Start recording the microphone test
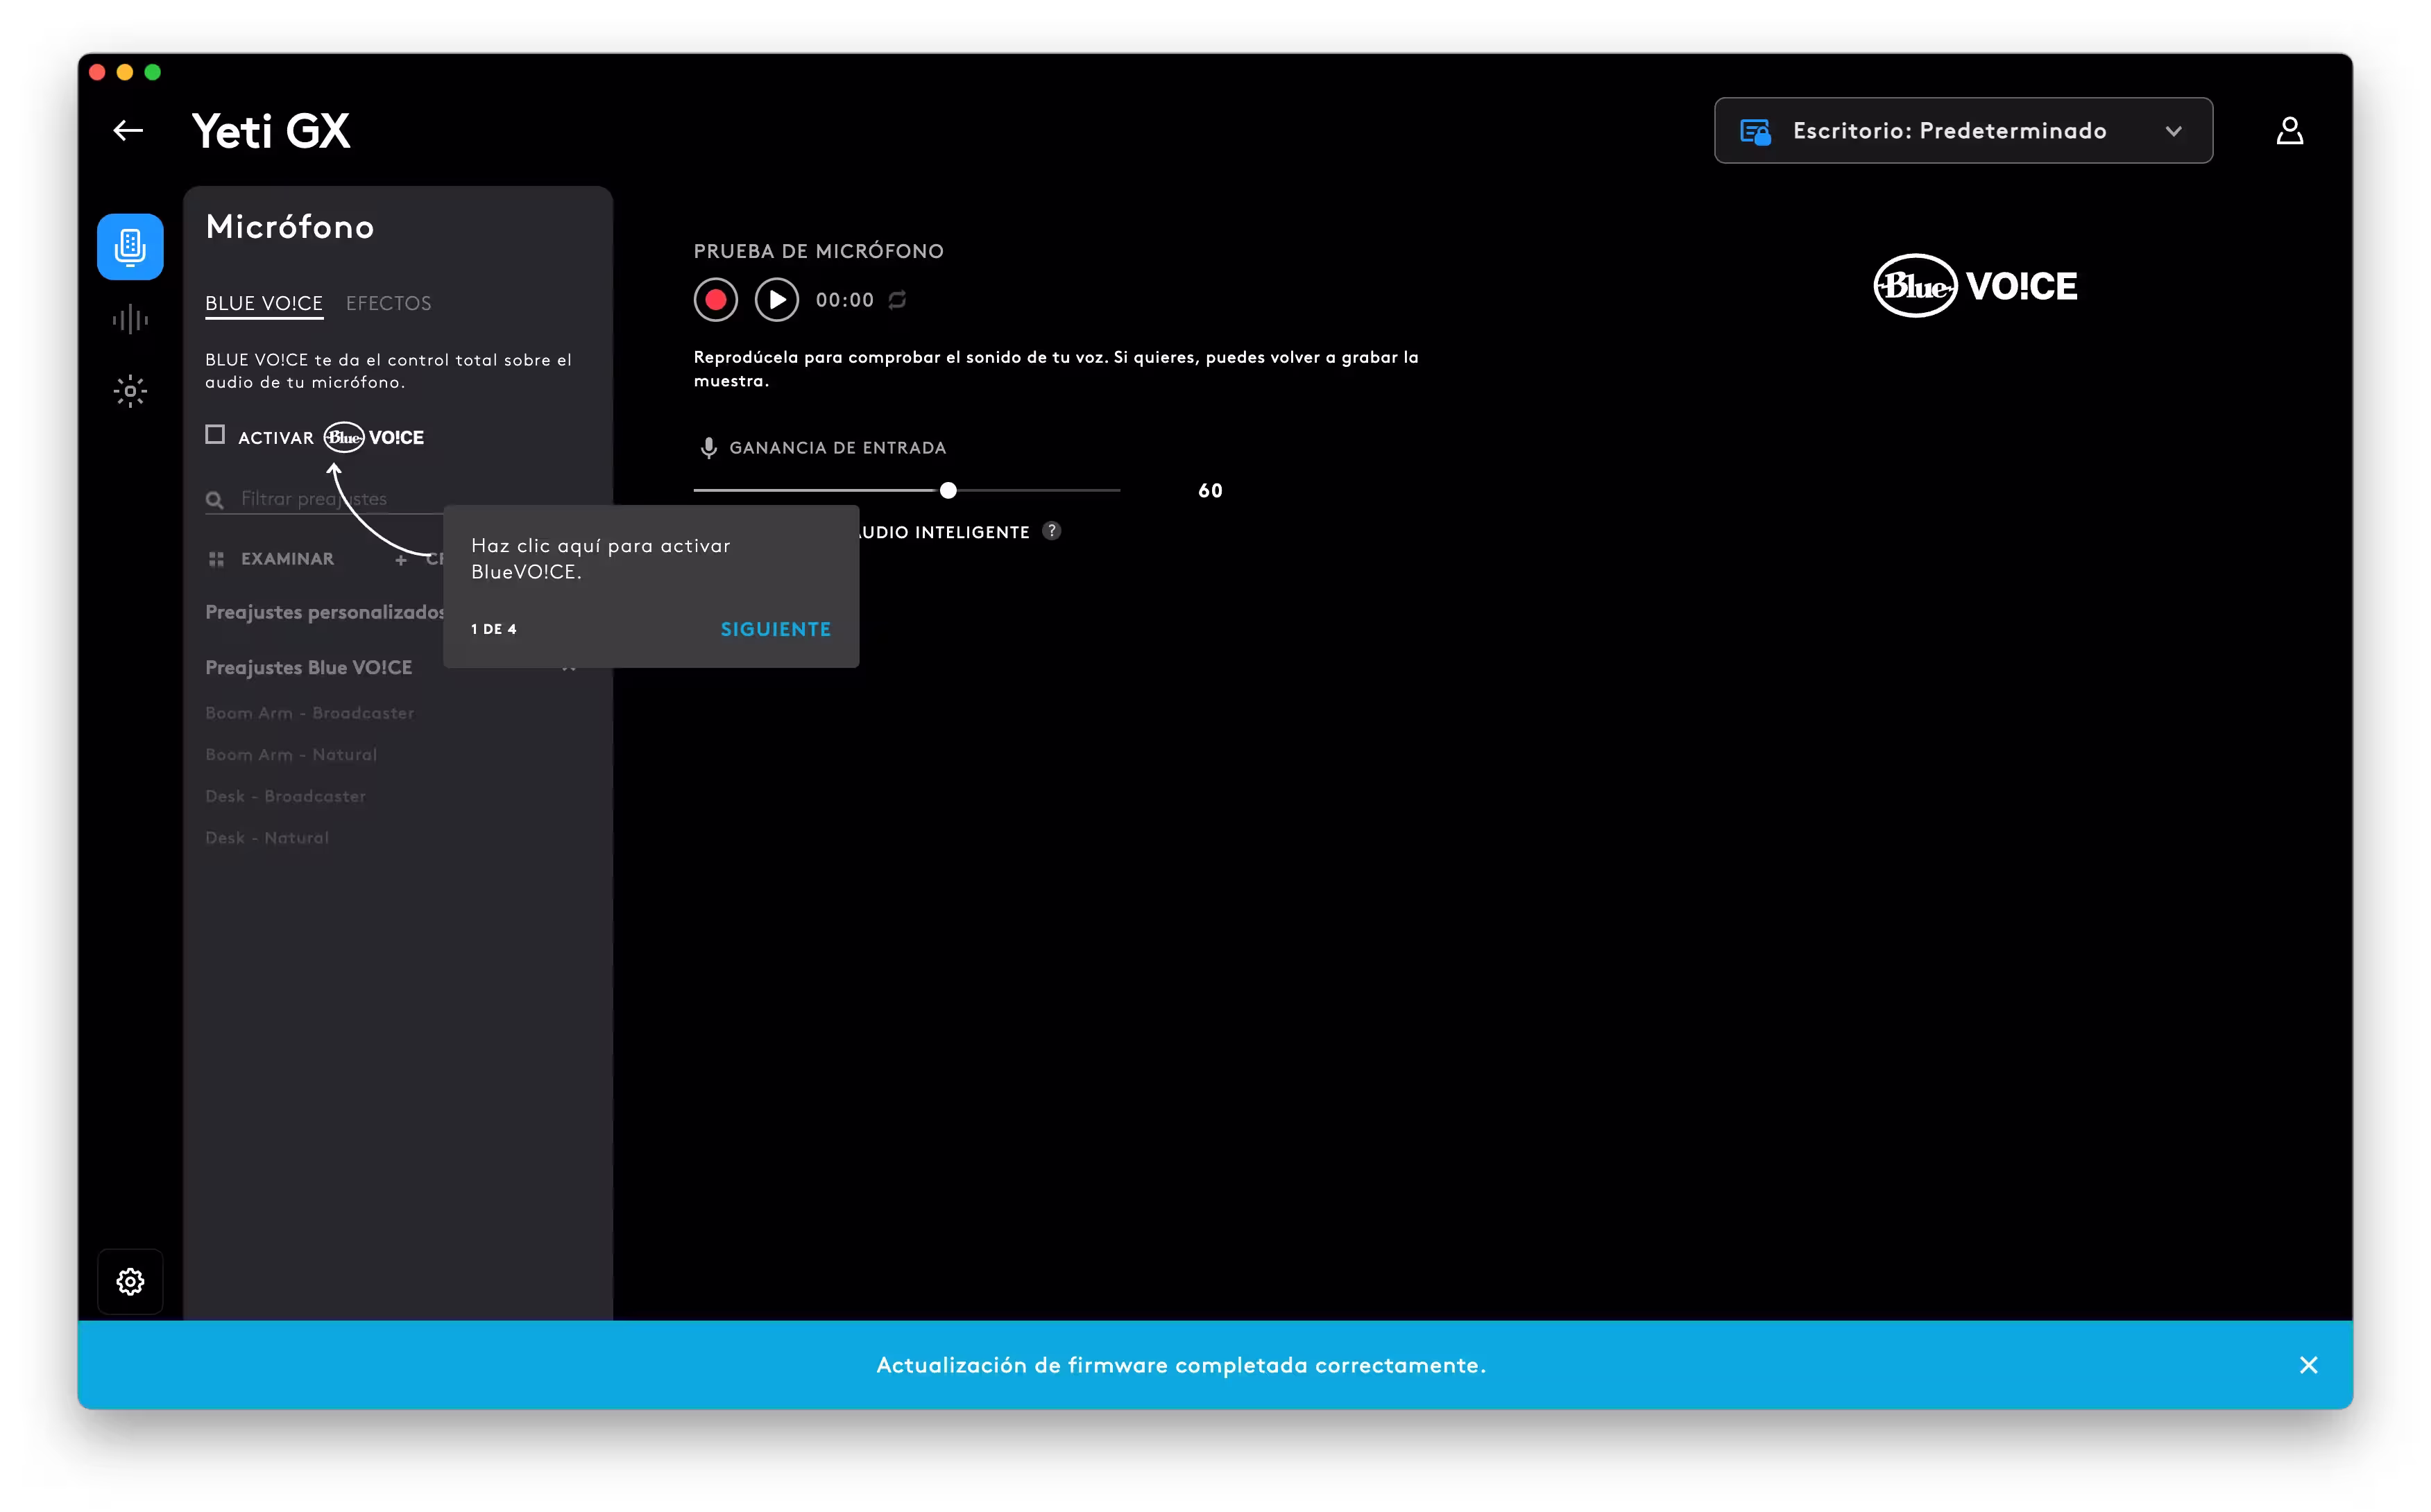Image resolution: width=2431 pixels, height=1512 pixels. pos(716,300)
